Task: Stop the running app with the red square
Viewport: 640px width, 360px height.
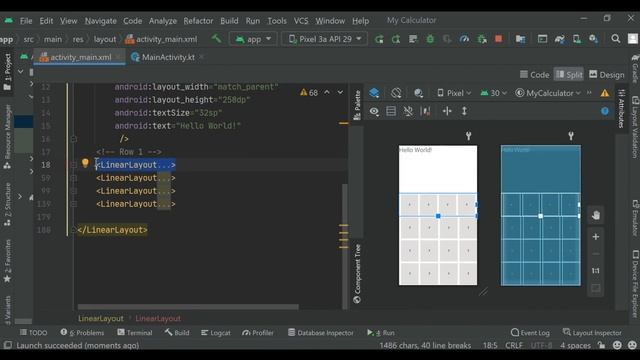Action: tap(498, 39)
